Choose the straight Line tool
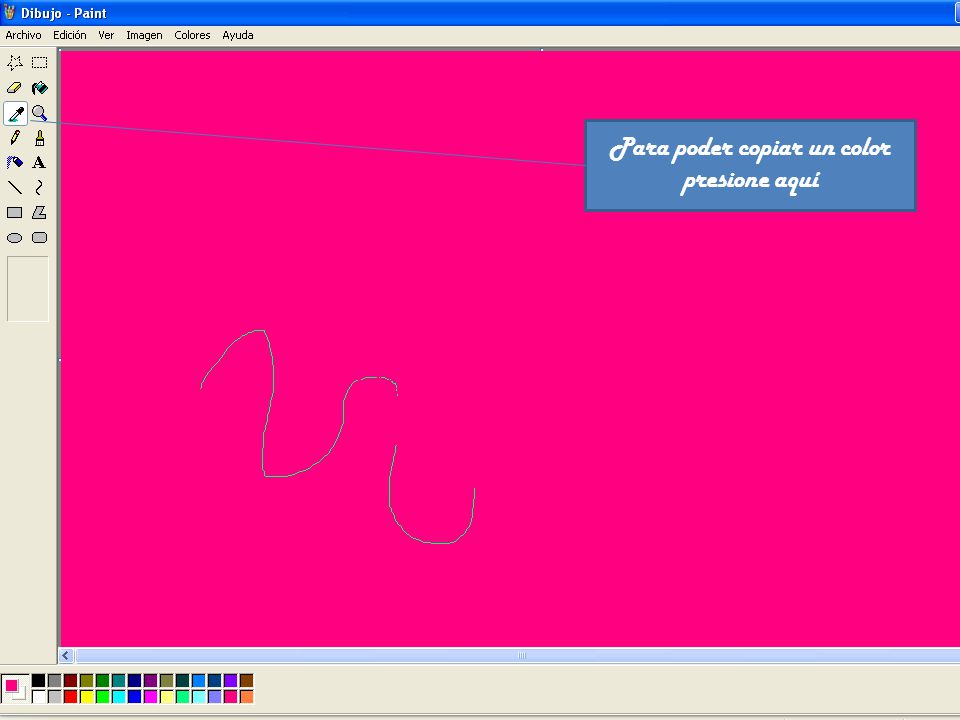 pyautogui.click(x=15, y=187)
